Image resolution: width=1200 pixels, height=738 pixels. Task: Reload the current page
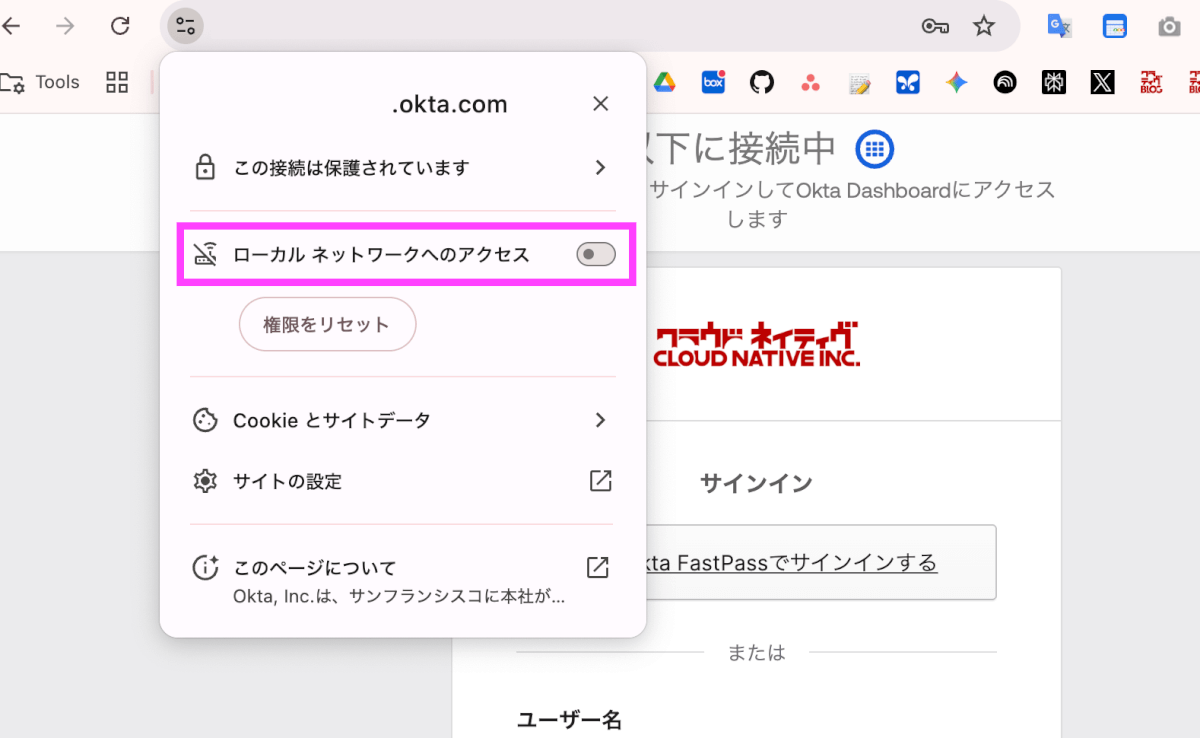[120, 26]
